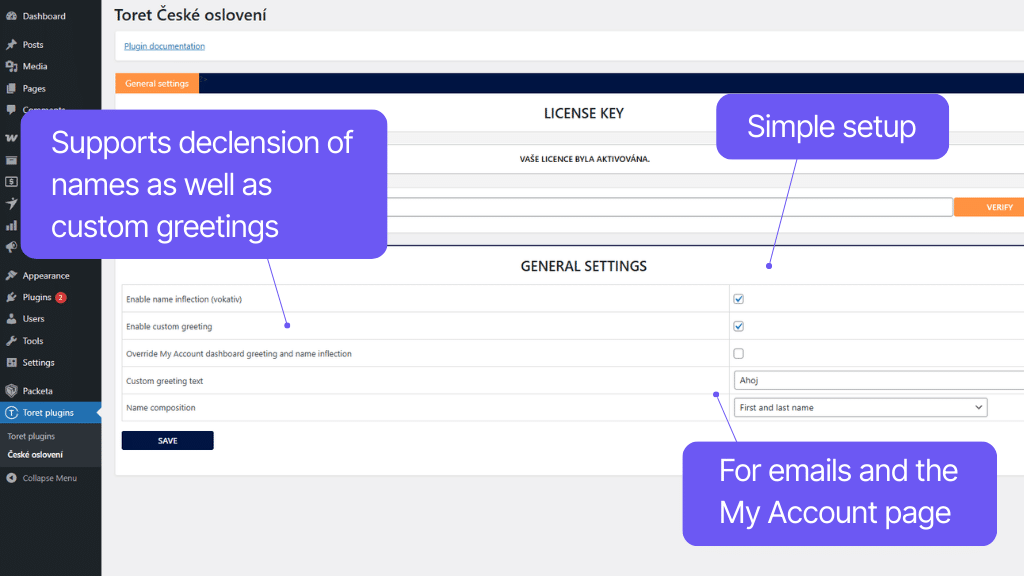Click the Appearance paintbrush icon
The image size is (1024, 576).
(x=11, y=276)
